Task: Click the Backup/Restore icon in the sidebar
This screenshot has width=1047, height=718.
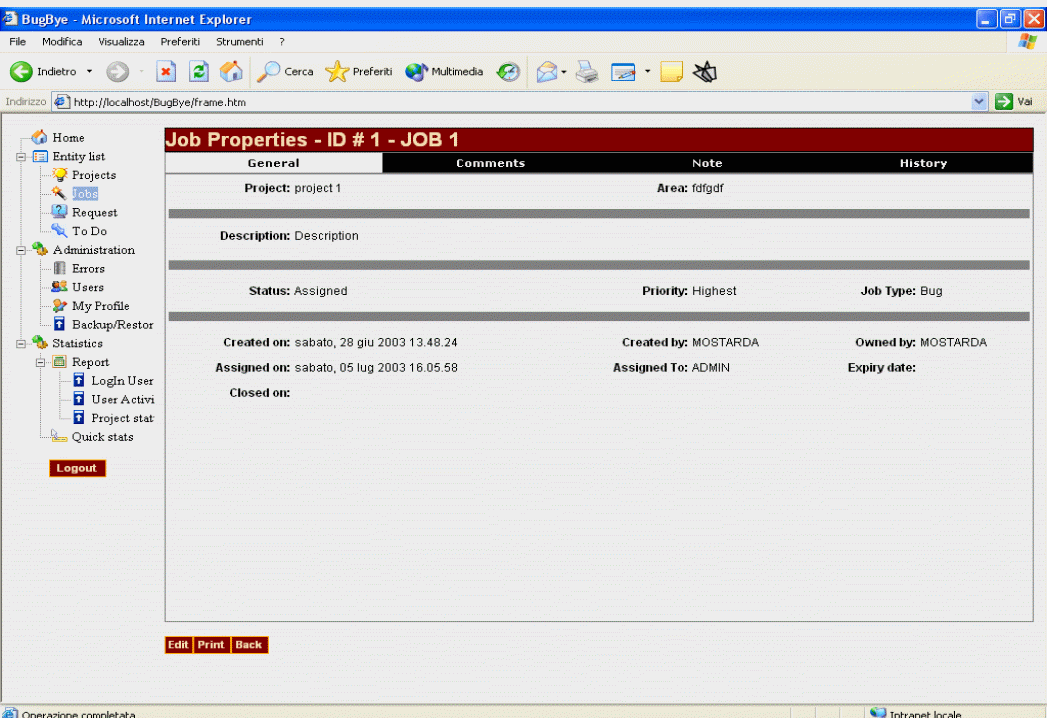Action: [x=59, y=324]
